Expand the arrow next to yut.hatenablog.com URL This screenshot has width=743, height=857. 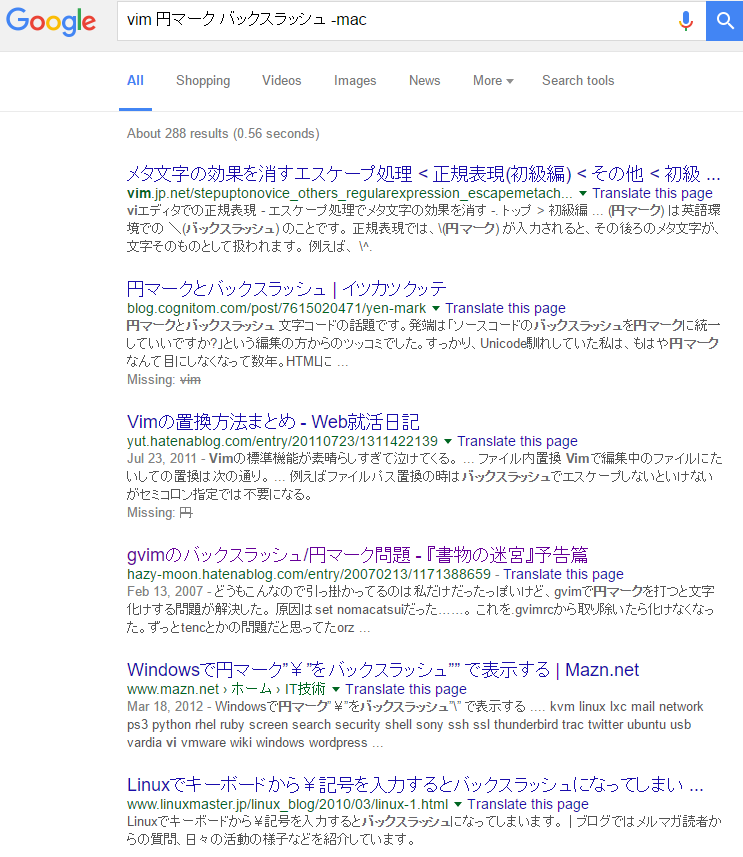448,441
